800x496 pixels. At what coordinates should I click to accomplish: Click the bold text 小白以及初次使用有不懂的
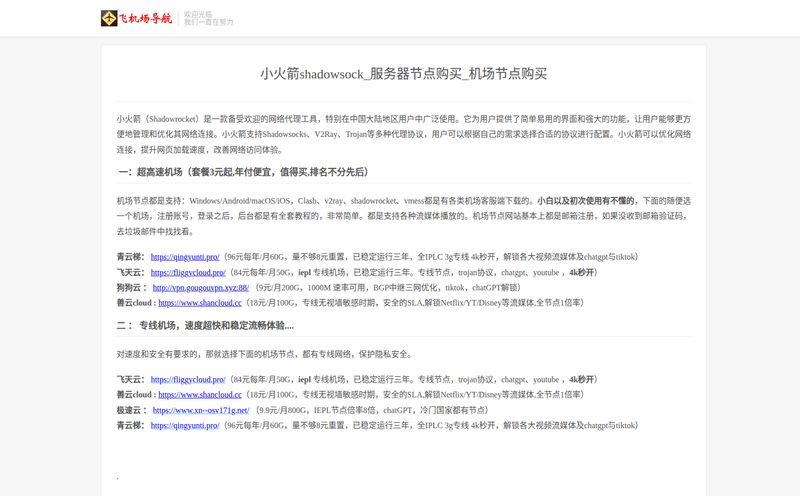(x=586, y=201)
